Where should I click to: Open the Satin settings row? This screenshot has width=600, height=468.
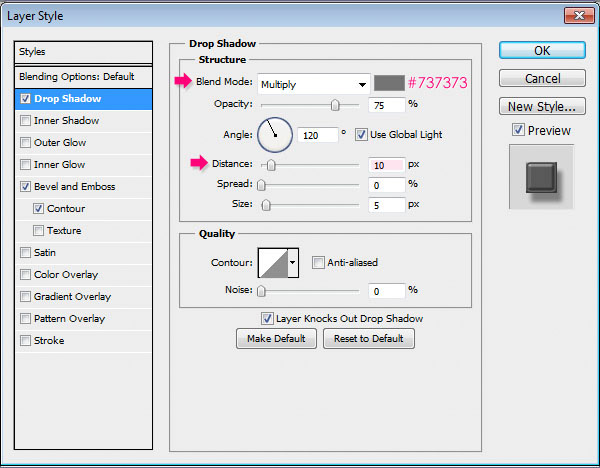(83, 253)
